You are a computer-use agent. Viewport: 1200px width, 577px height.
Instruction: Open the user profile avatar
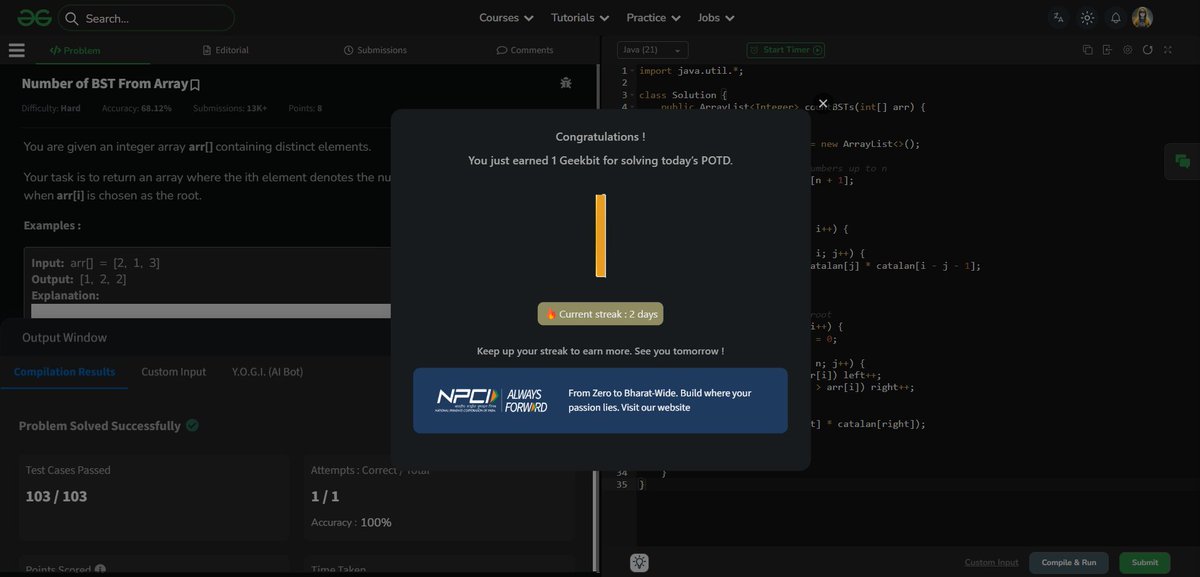[x=1142, y=18]
